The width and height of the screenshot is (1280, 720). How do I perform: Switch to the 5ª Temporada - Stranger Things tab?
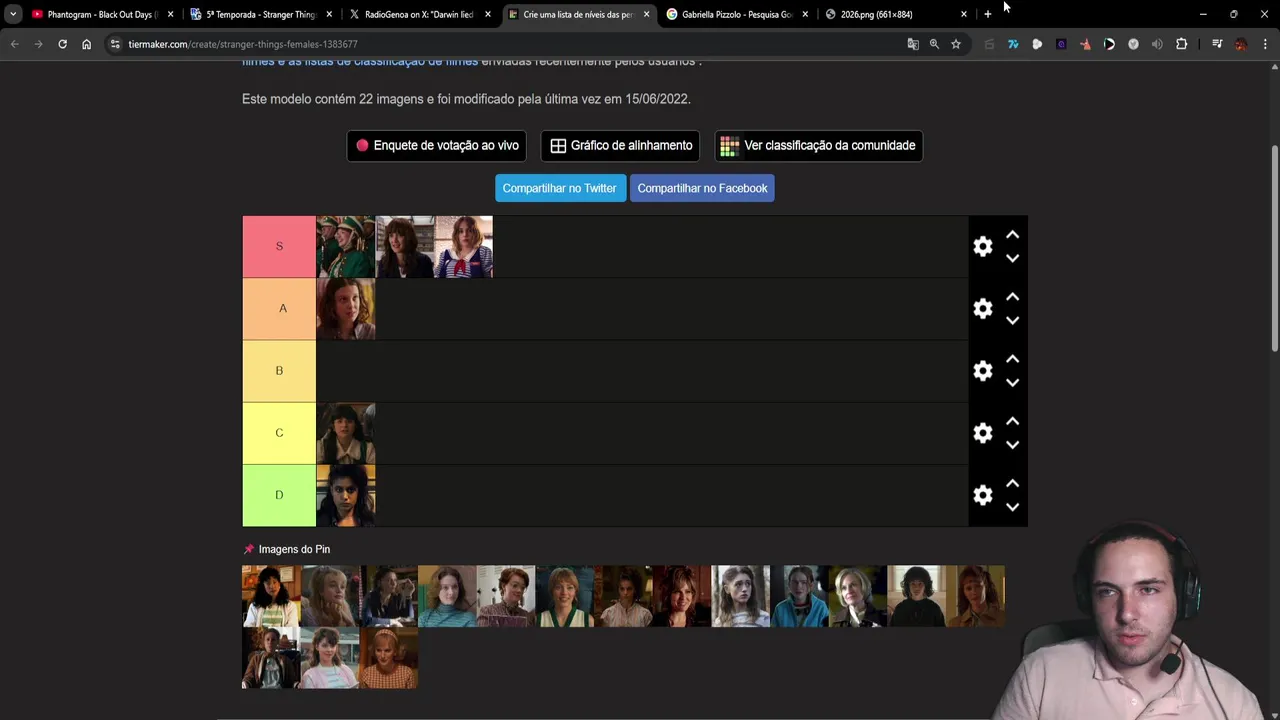[260, 14]
